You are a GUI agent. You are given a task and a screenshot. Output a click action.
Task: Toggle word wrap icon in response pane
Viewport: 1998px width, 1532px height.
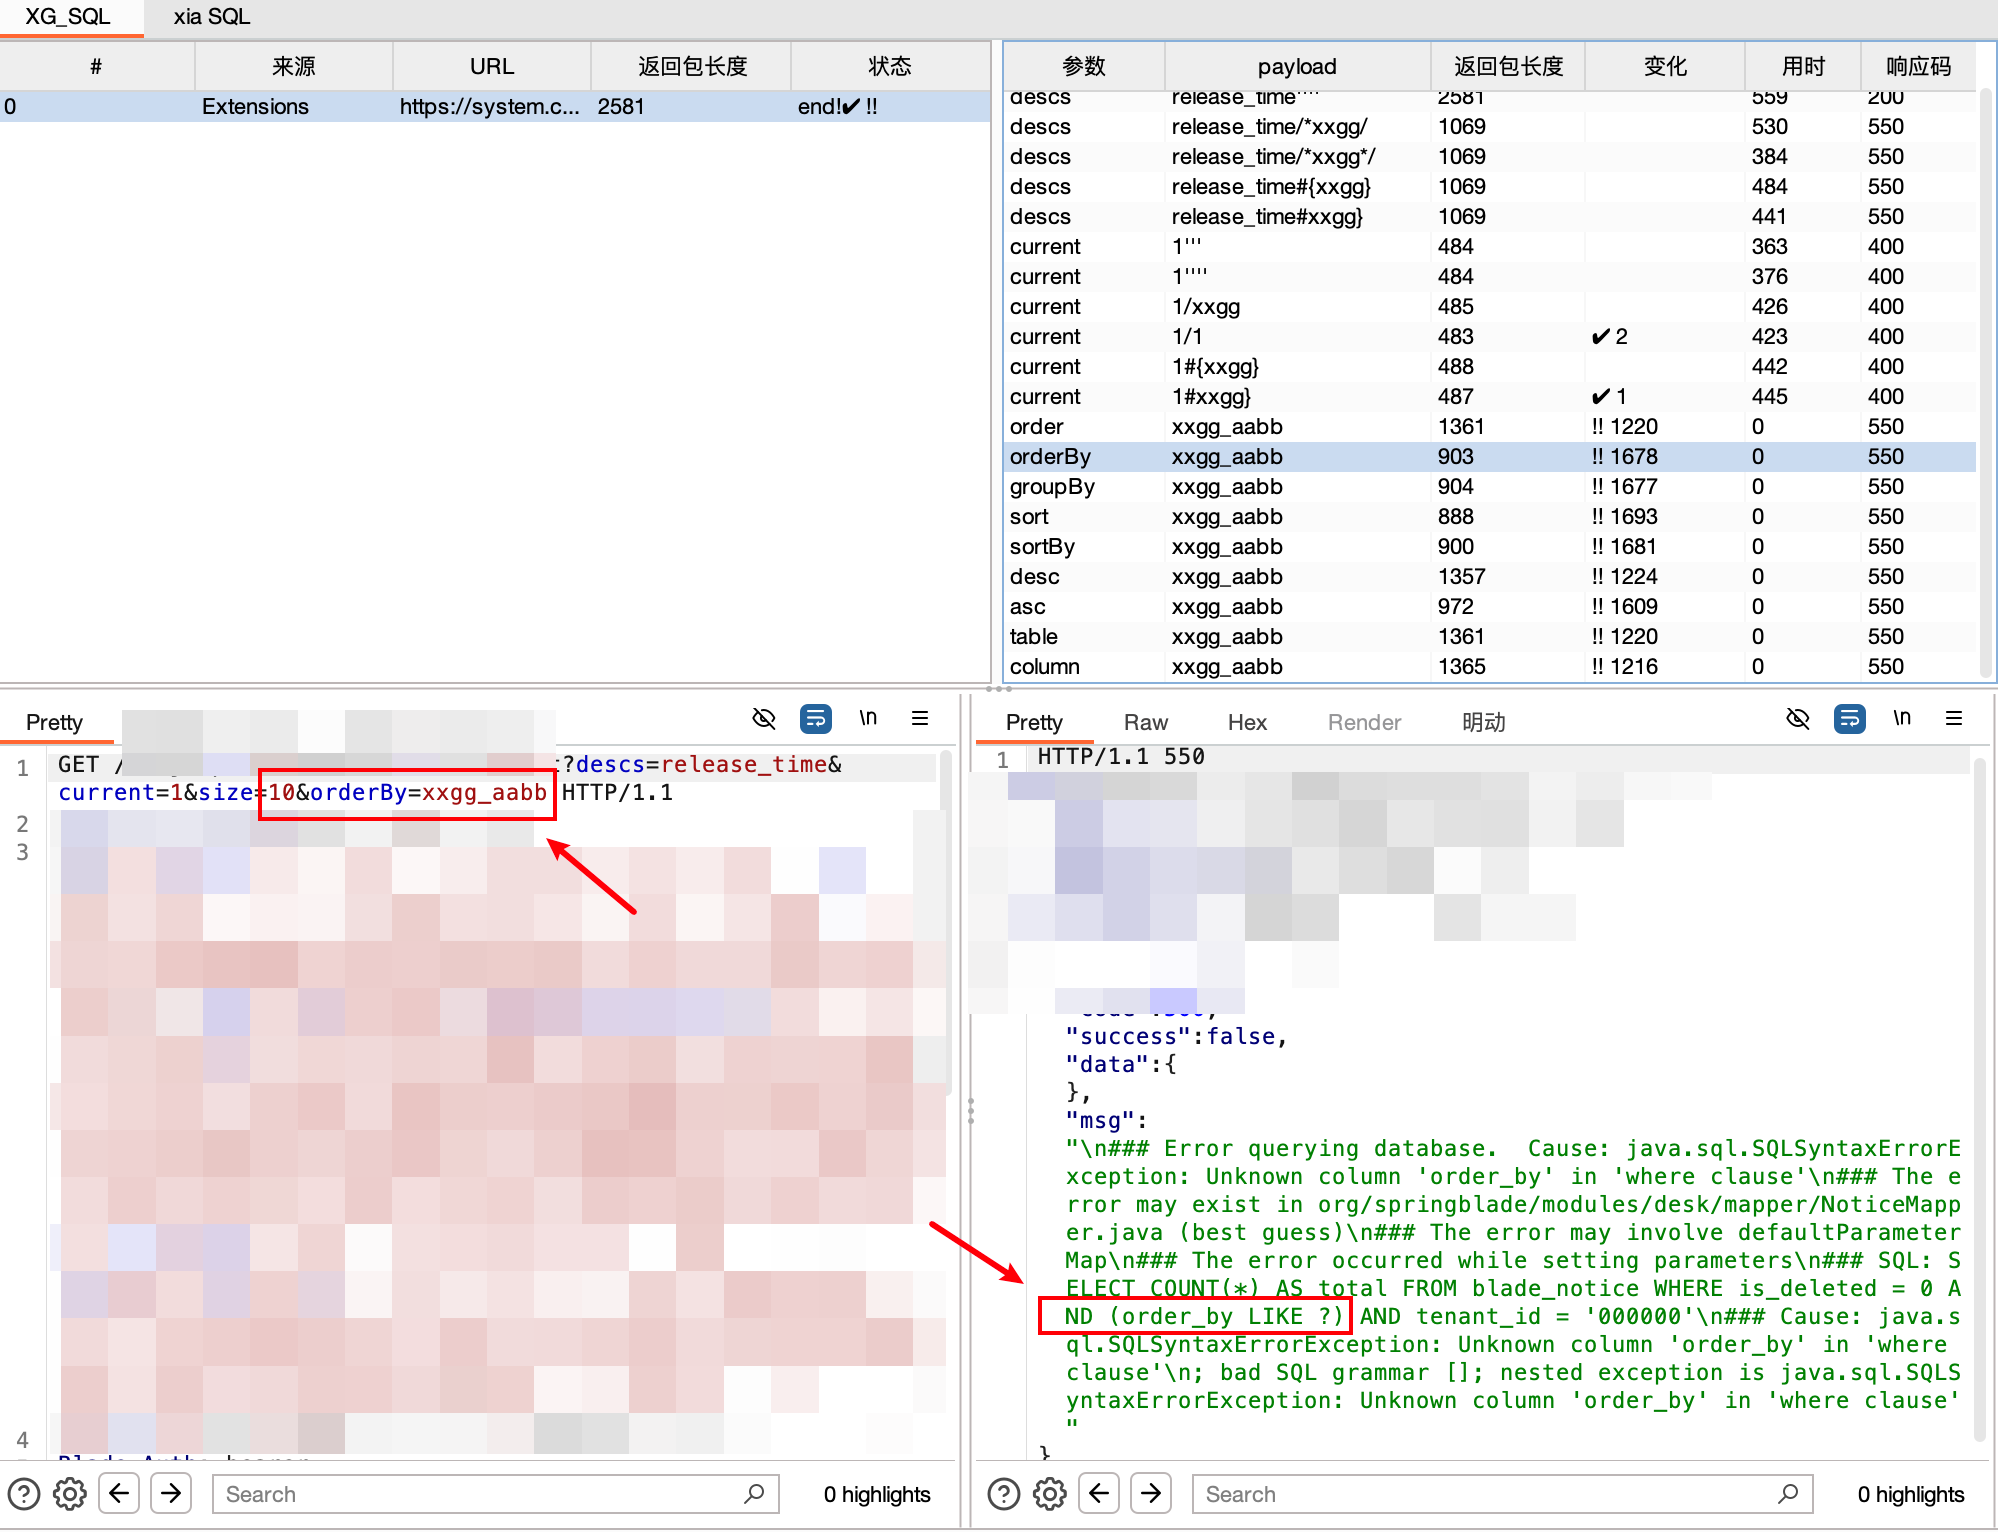point(1850,718)
